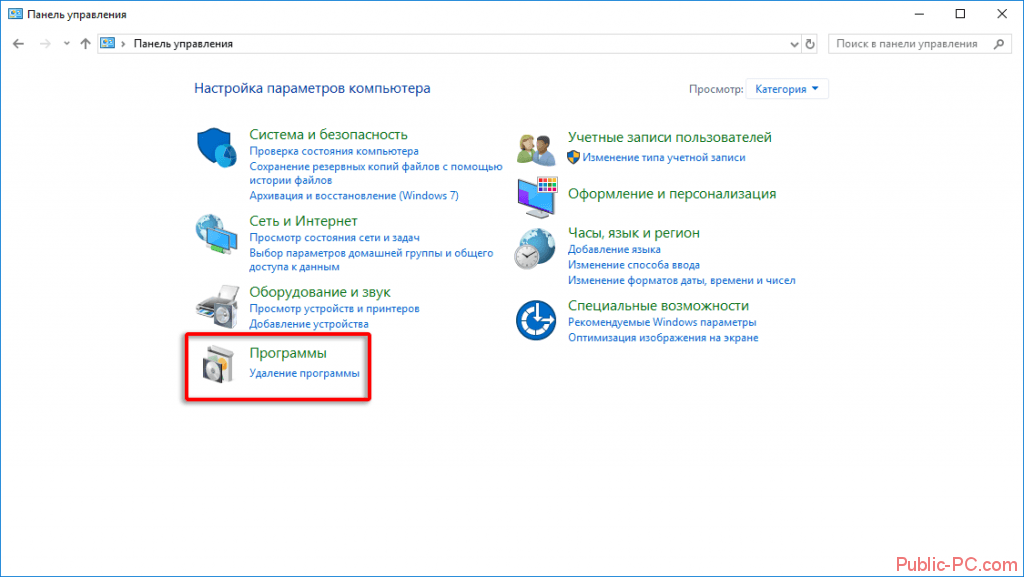Viewport: 1024px width, 577px height.
Task: Click the Programs disc box icon
Action: [215, 366]
